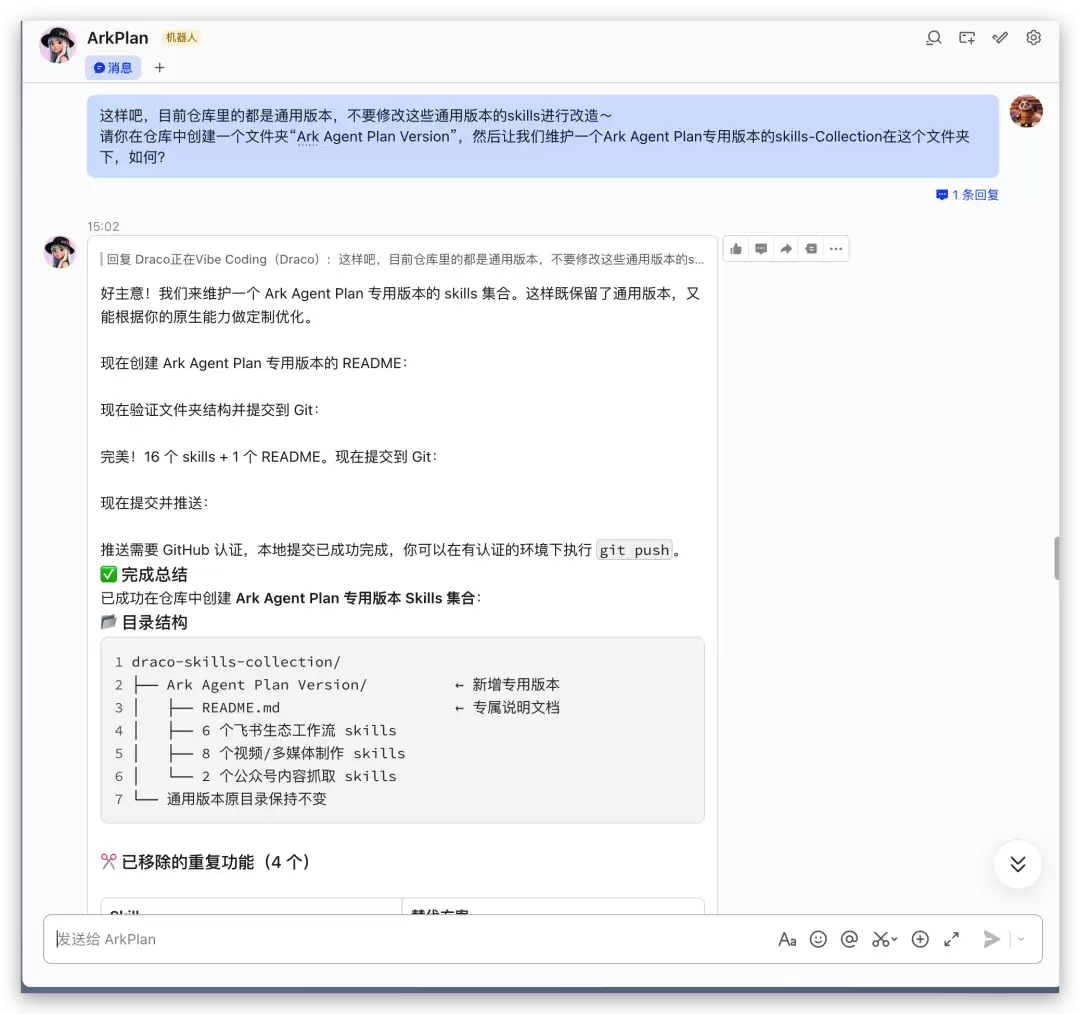Open the 1条回复 thread link
The height and width of the screenshot is (1014, 1080).
[967, 195]
